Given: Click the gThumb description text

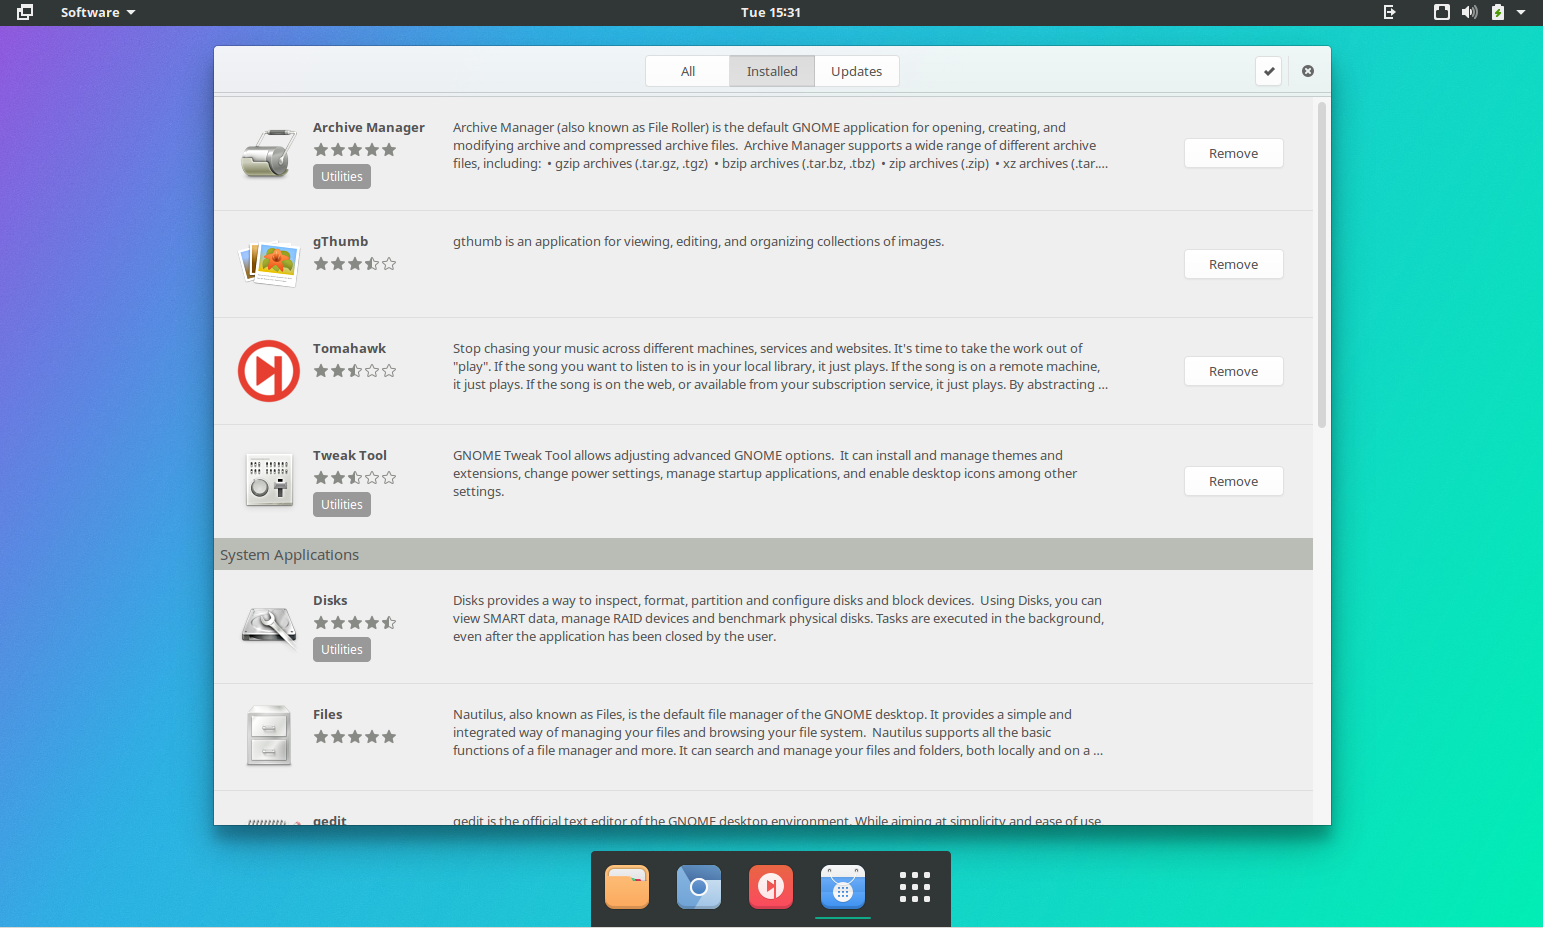Looking at the screenshot, I should click(x=698, y=241).
